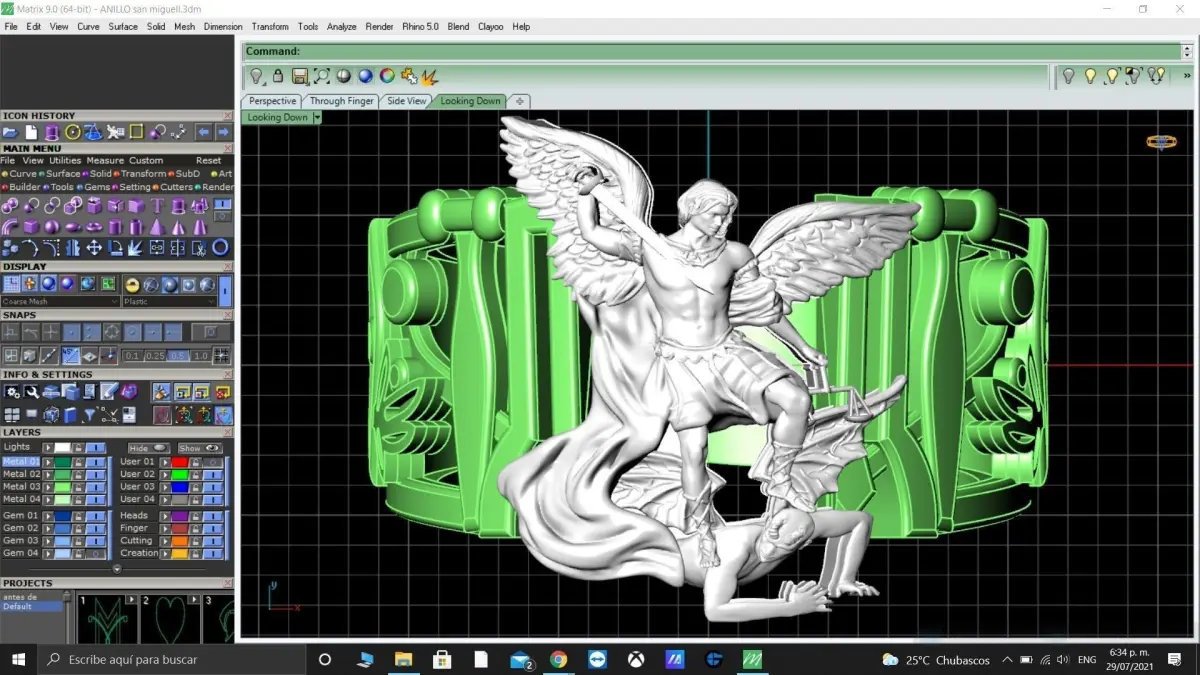Toggle visibility of User 01 layer
The width and height of the screenshot is (1200, 675).
click(x=213, y=462)
